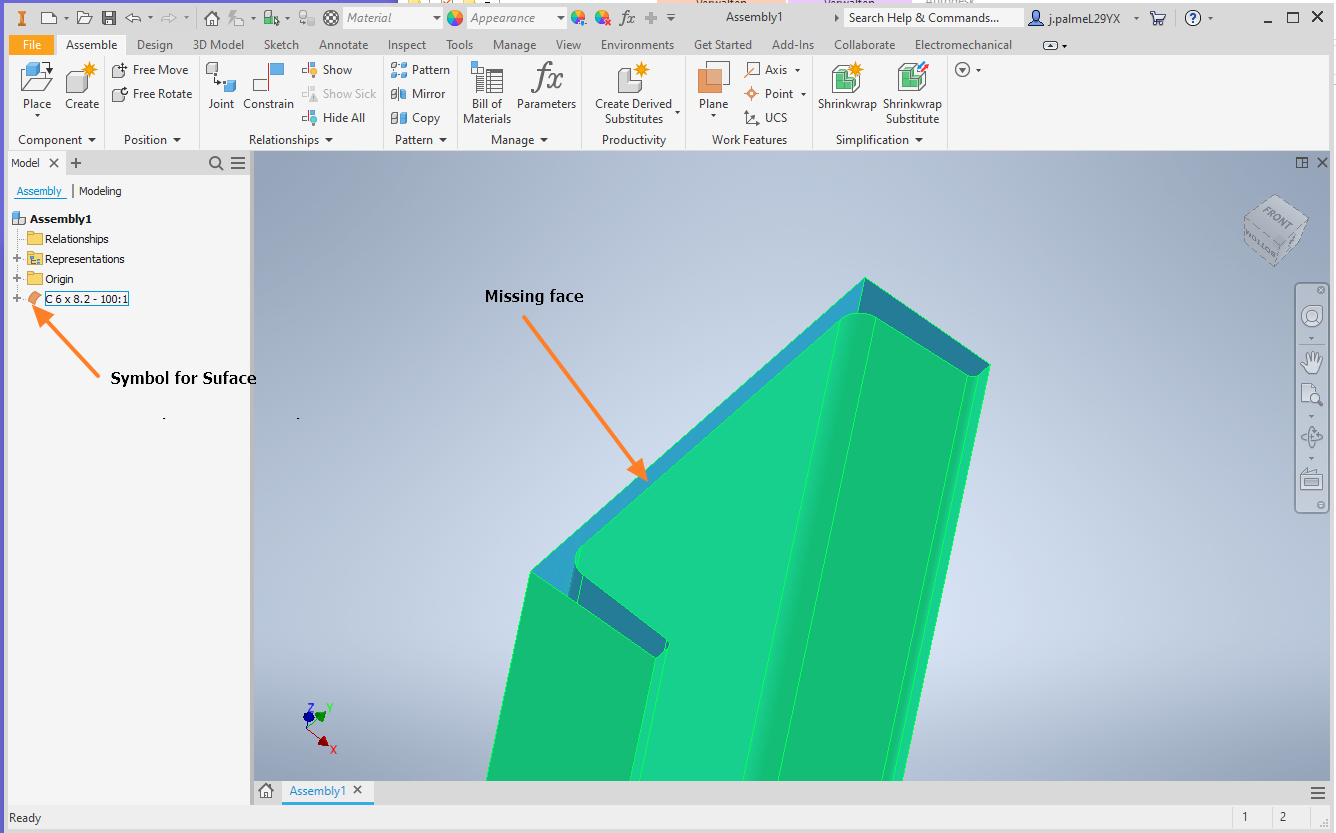Expand the C 6 x 8.2 part node
Screen dimensions: 1336x833
16,298
